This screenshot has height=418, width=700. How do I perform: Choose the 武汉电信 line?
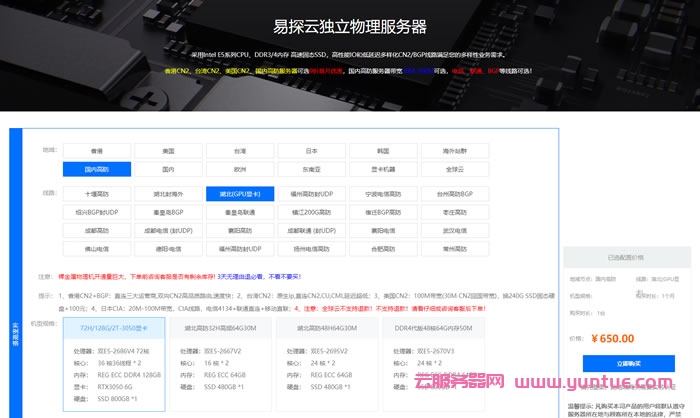tap(455, 230)
